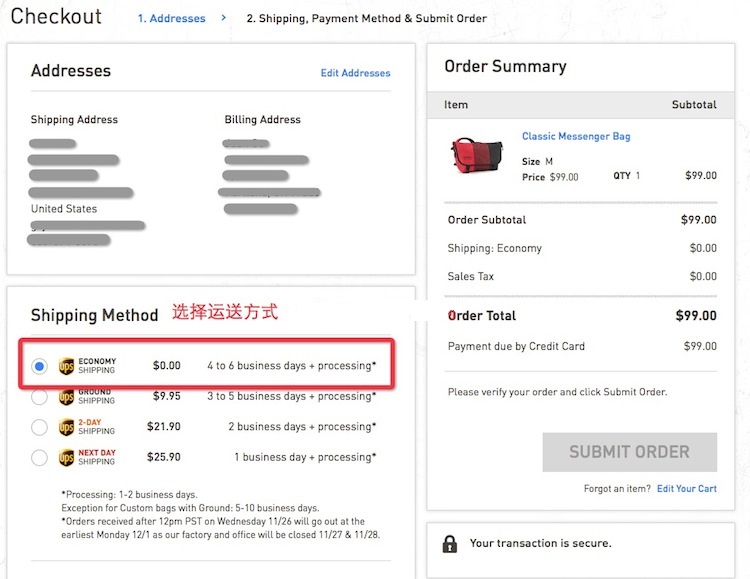Screen dimensions: 750x579
Task: Click the padlock secure transaction icon
Action: tap(450, 544)
